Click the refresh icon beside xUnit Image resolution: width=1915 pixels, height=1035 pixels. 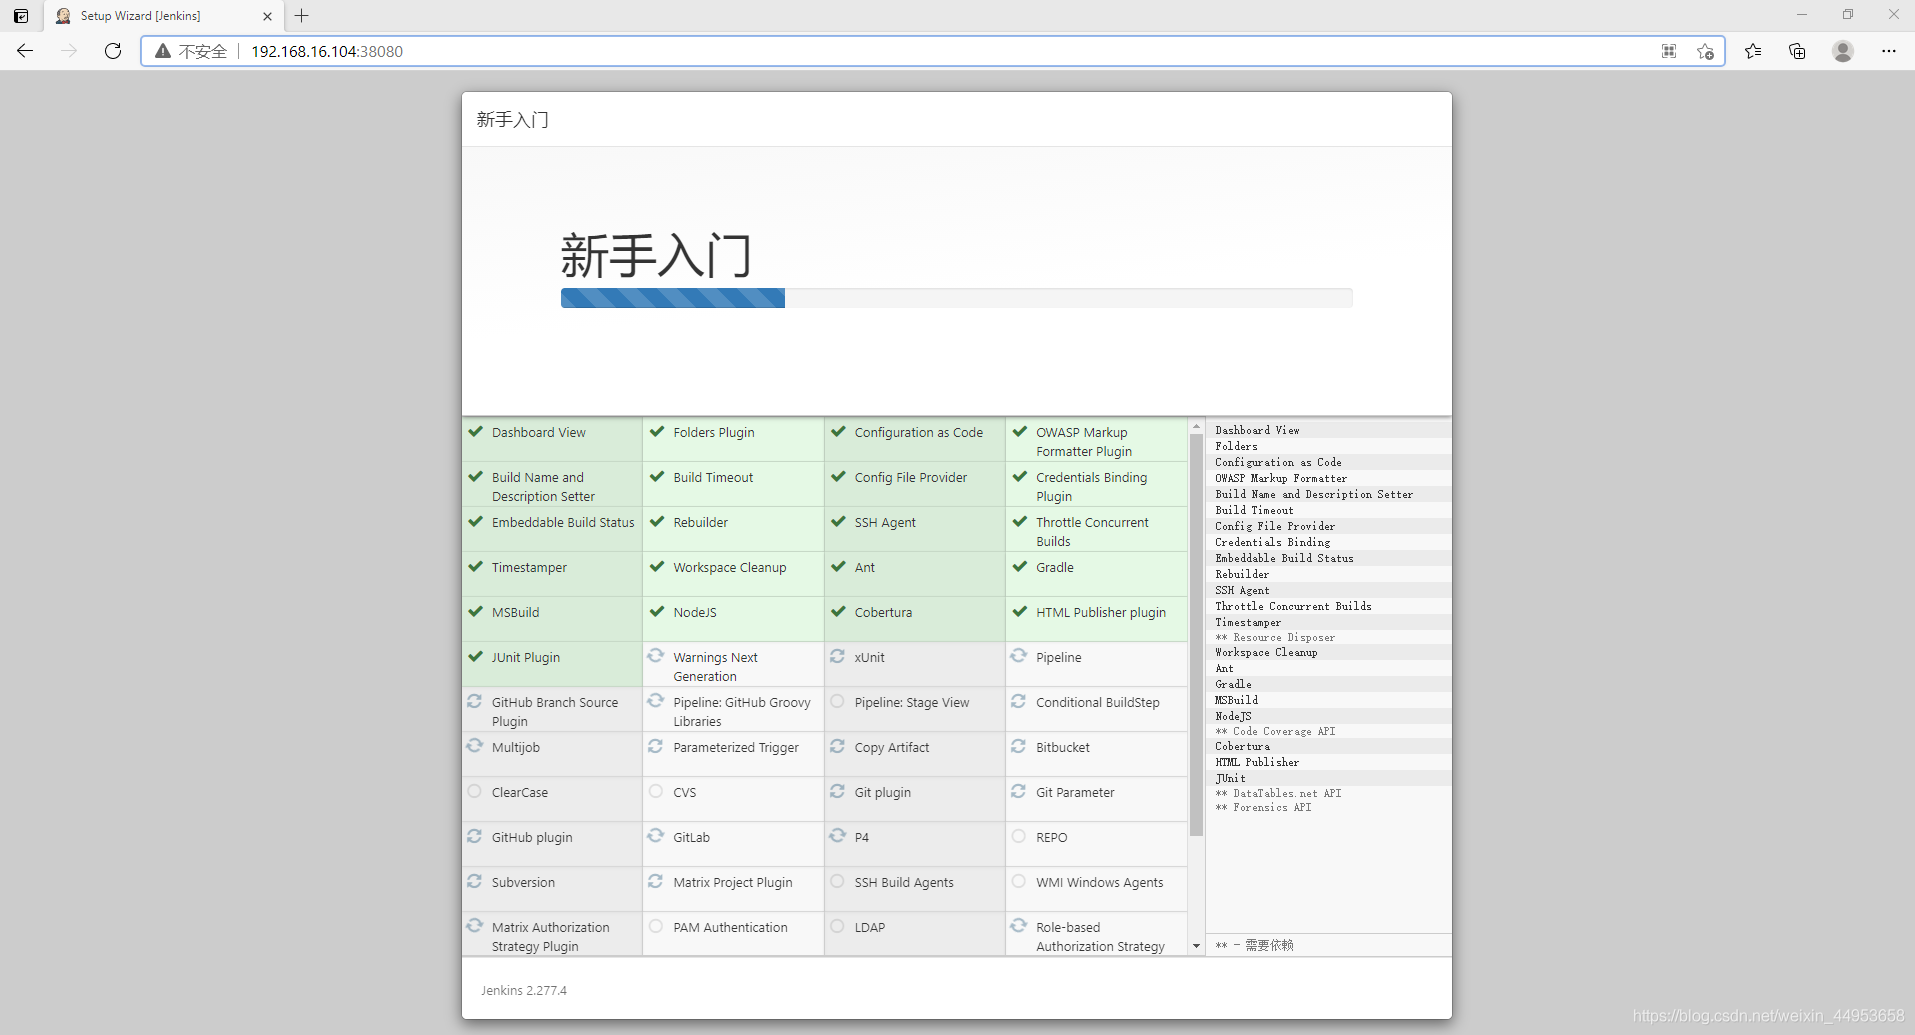point(838,656)
